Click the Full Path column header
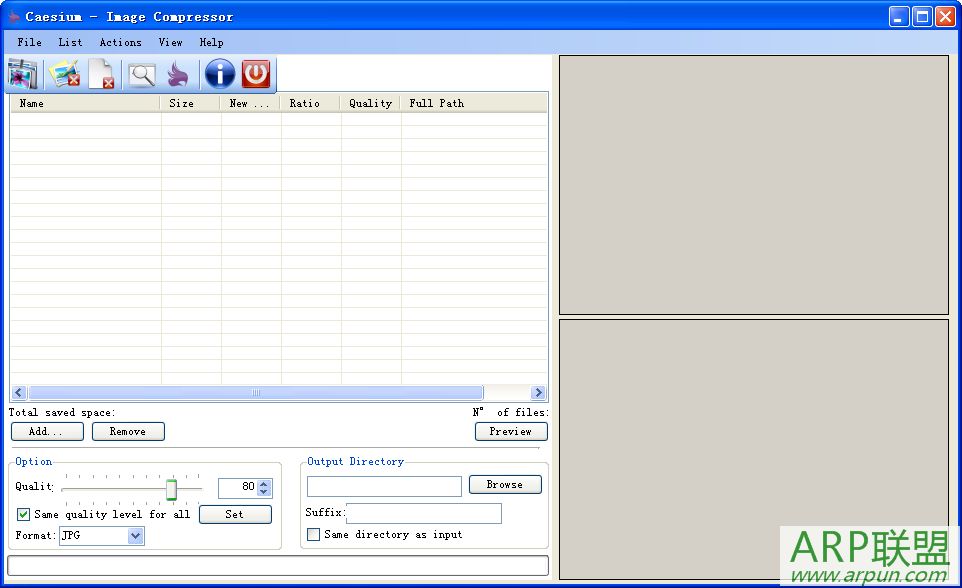962x588 pixels. click(x=474, y=103)
